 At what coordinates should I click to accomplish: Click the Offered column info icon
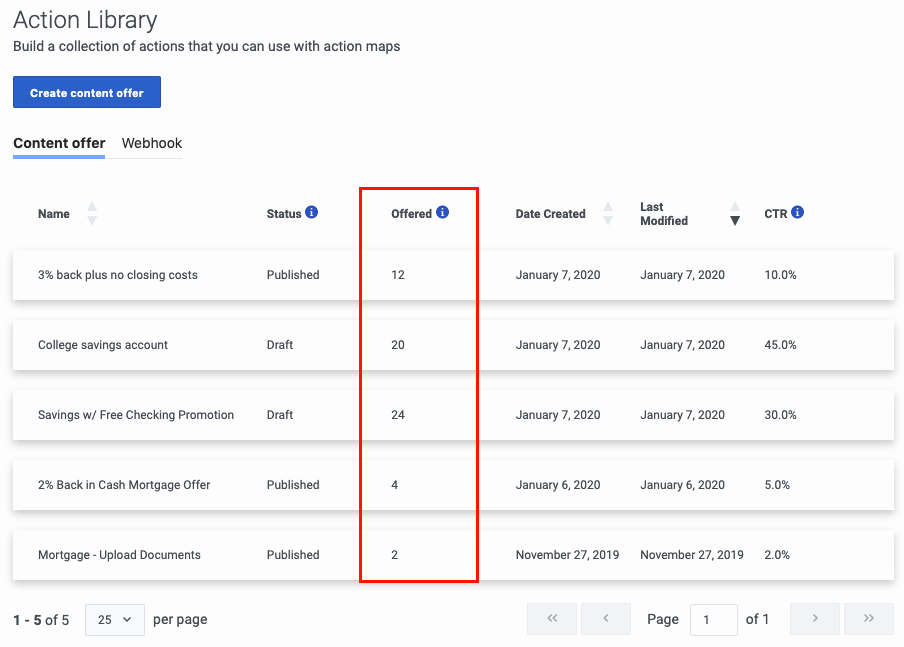point(442,212)
